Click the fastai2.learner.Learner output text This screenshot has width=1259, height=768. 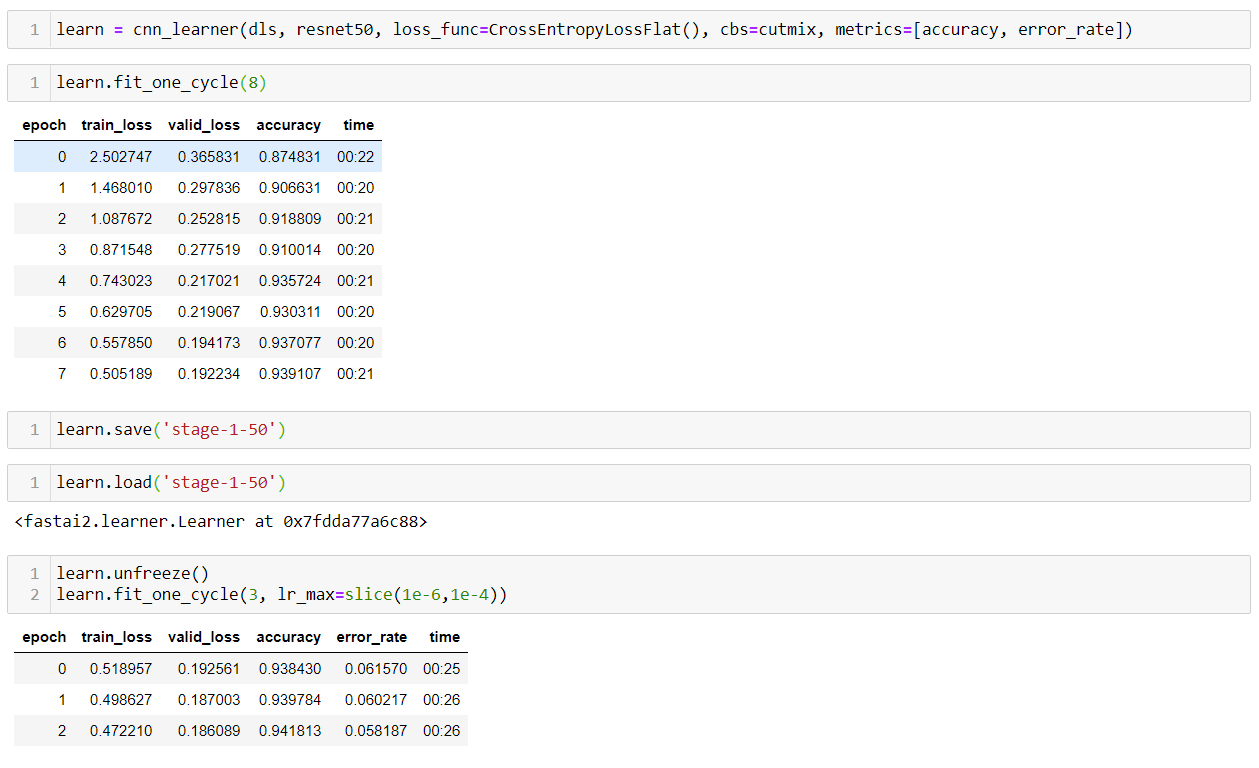[221, 521]
